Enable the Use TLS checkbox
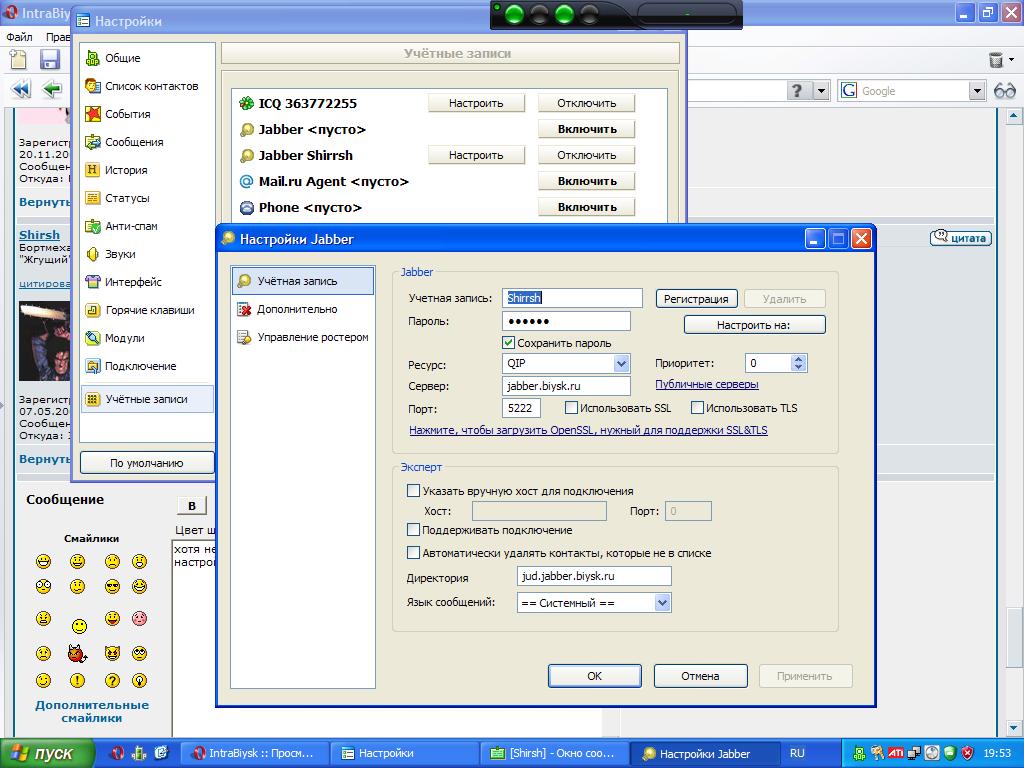Screen dimensions: 1024x768 [698, 408]
